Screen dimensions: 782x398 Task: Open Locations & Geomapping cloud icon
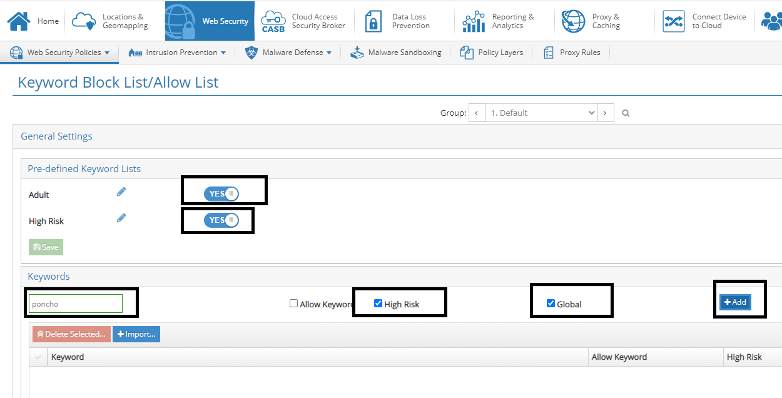click(84, 21)
